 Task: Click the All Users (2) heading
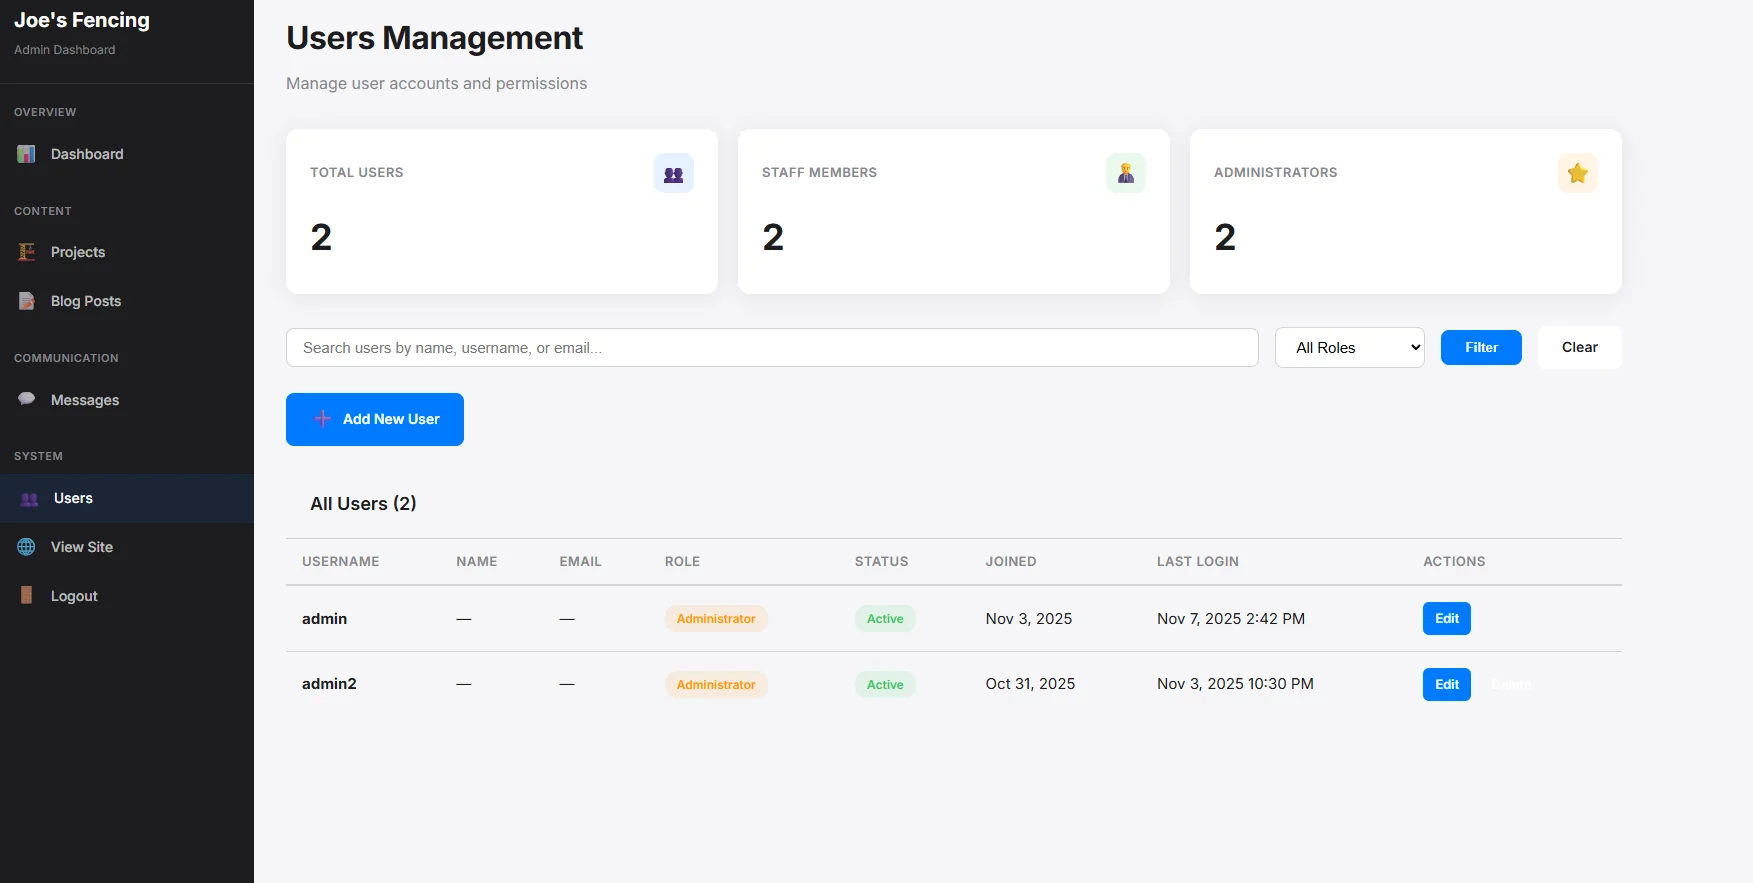pos(363,504)
